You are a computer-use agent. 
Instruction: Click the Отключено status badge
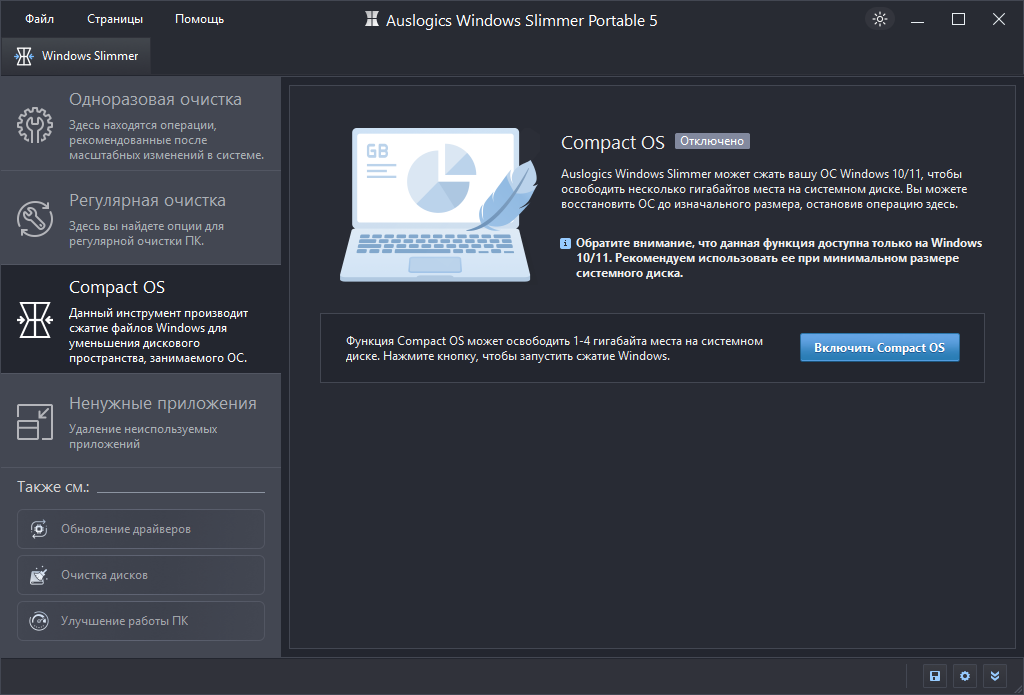coord(712,142)
